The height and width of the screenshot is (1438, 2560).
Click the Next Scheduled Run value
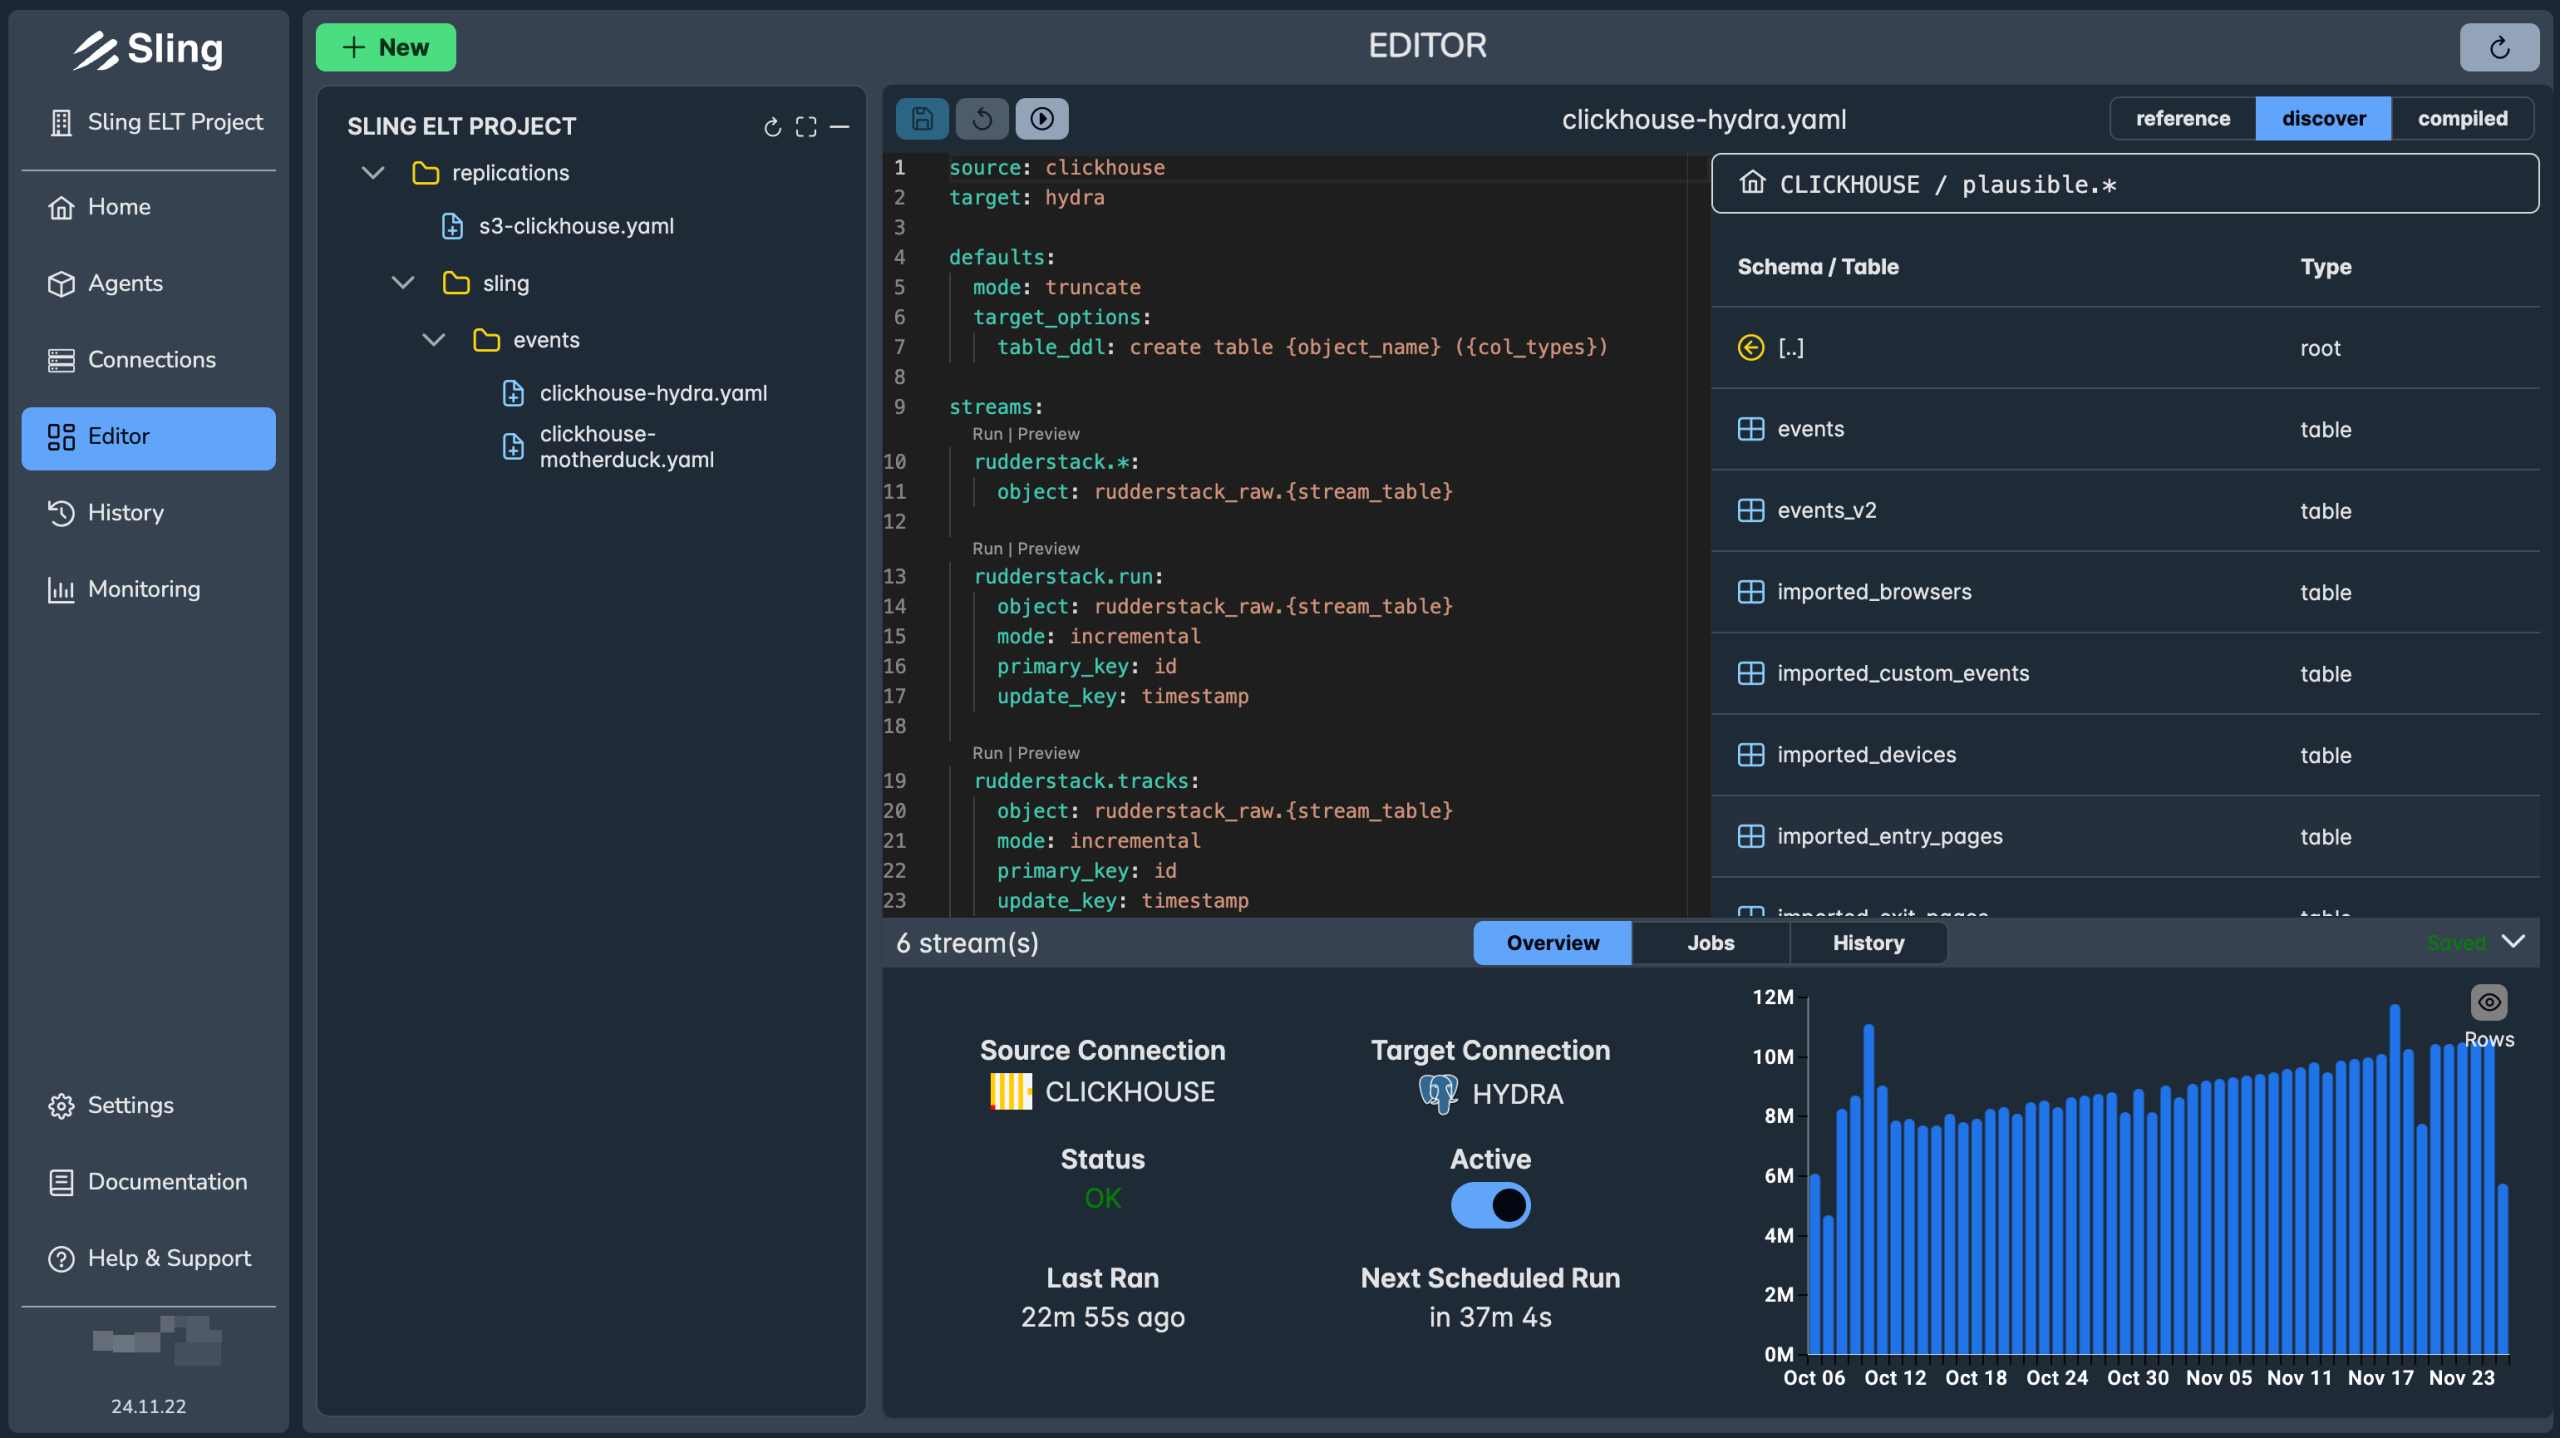[x=1490, y=1317]
